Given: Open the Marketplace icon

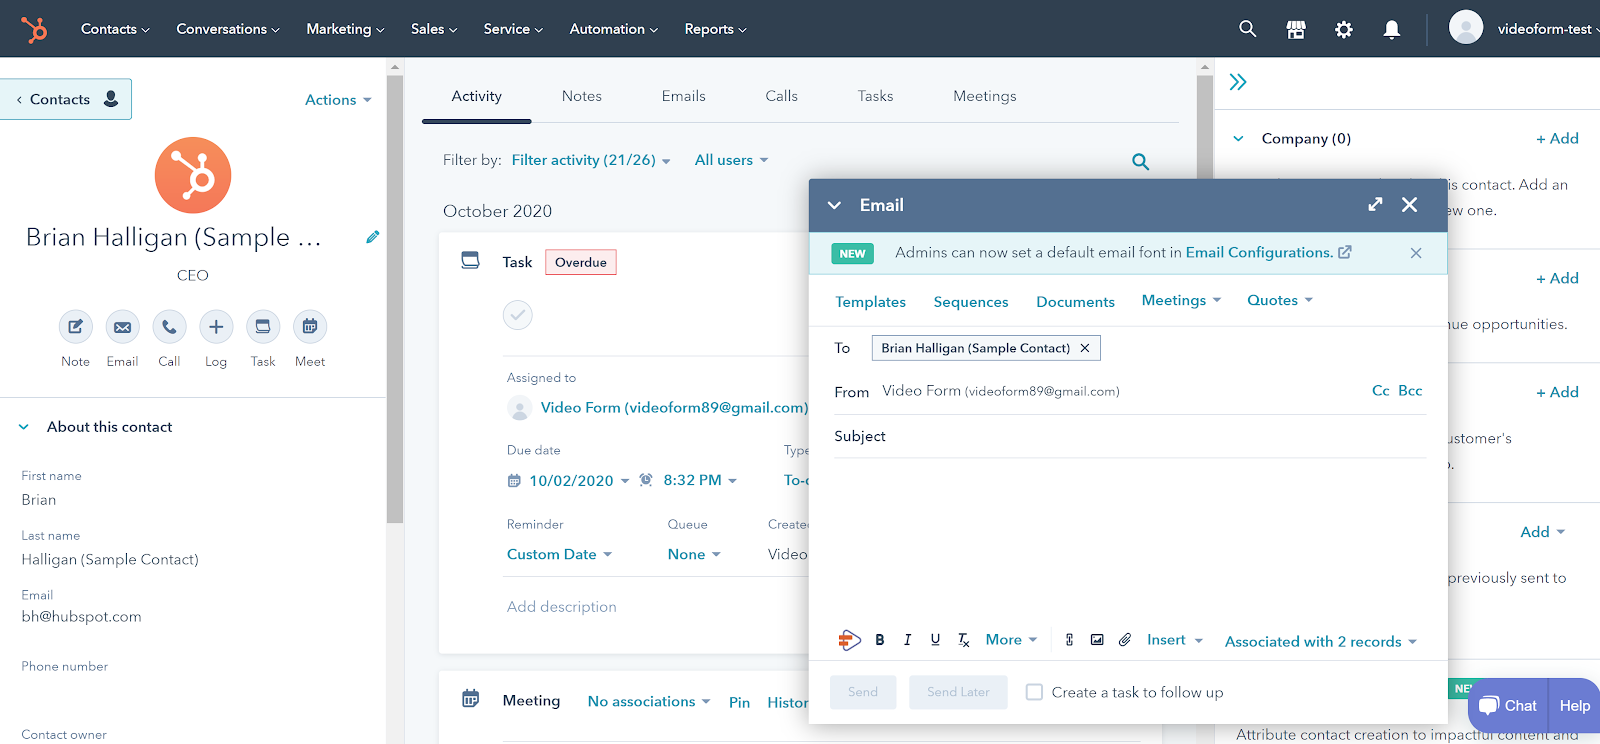Looking at the screenshot, I should 1295,29.
